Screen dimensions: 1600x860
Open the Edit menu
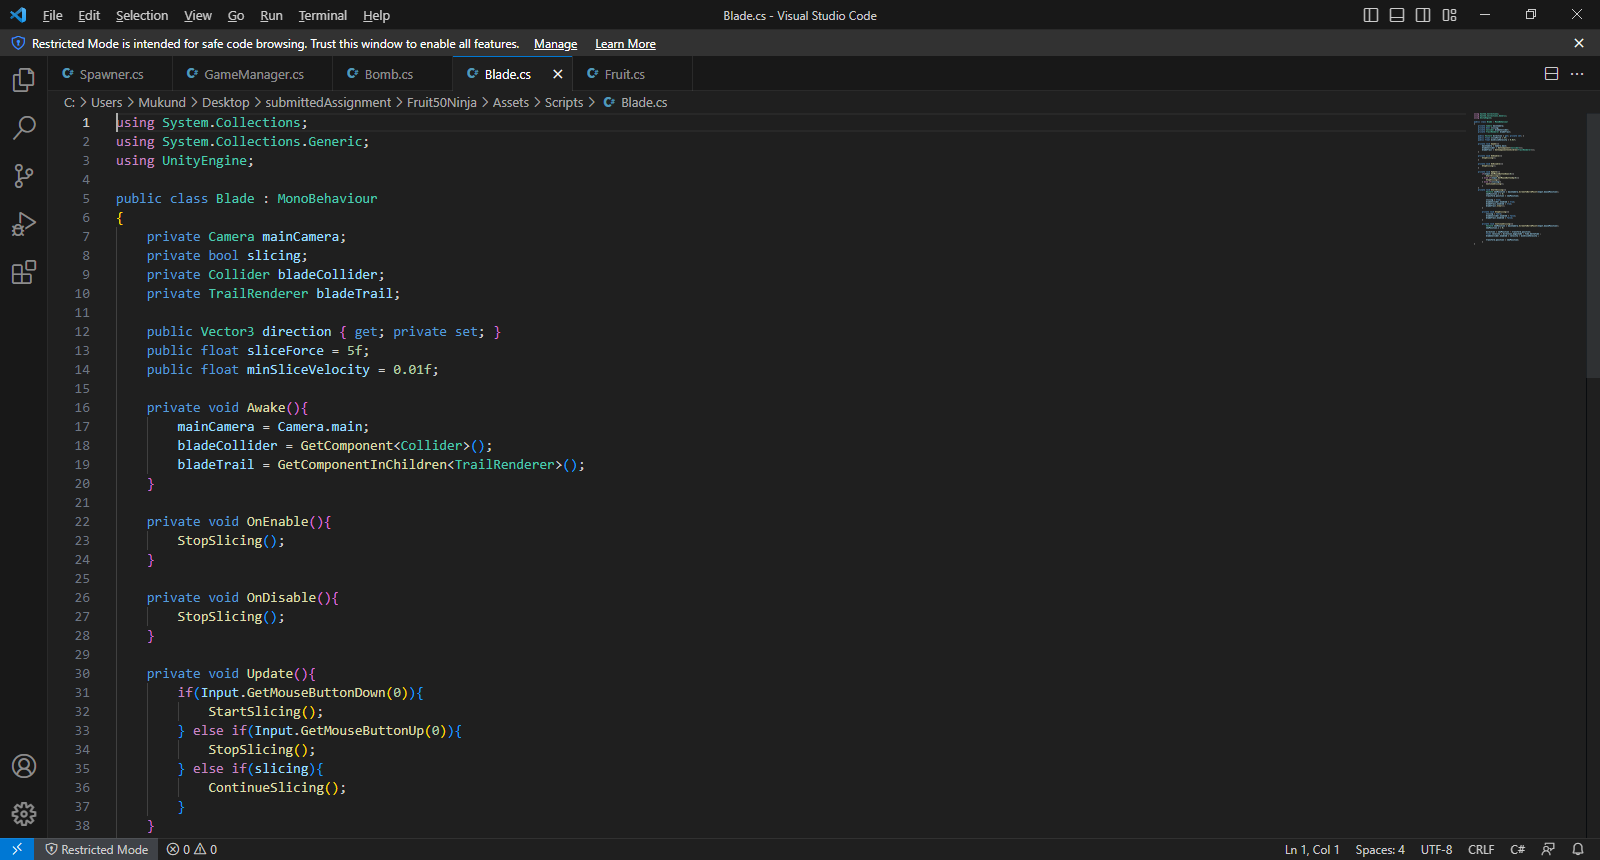click(x=89, y=15)
